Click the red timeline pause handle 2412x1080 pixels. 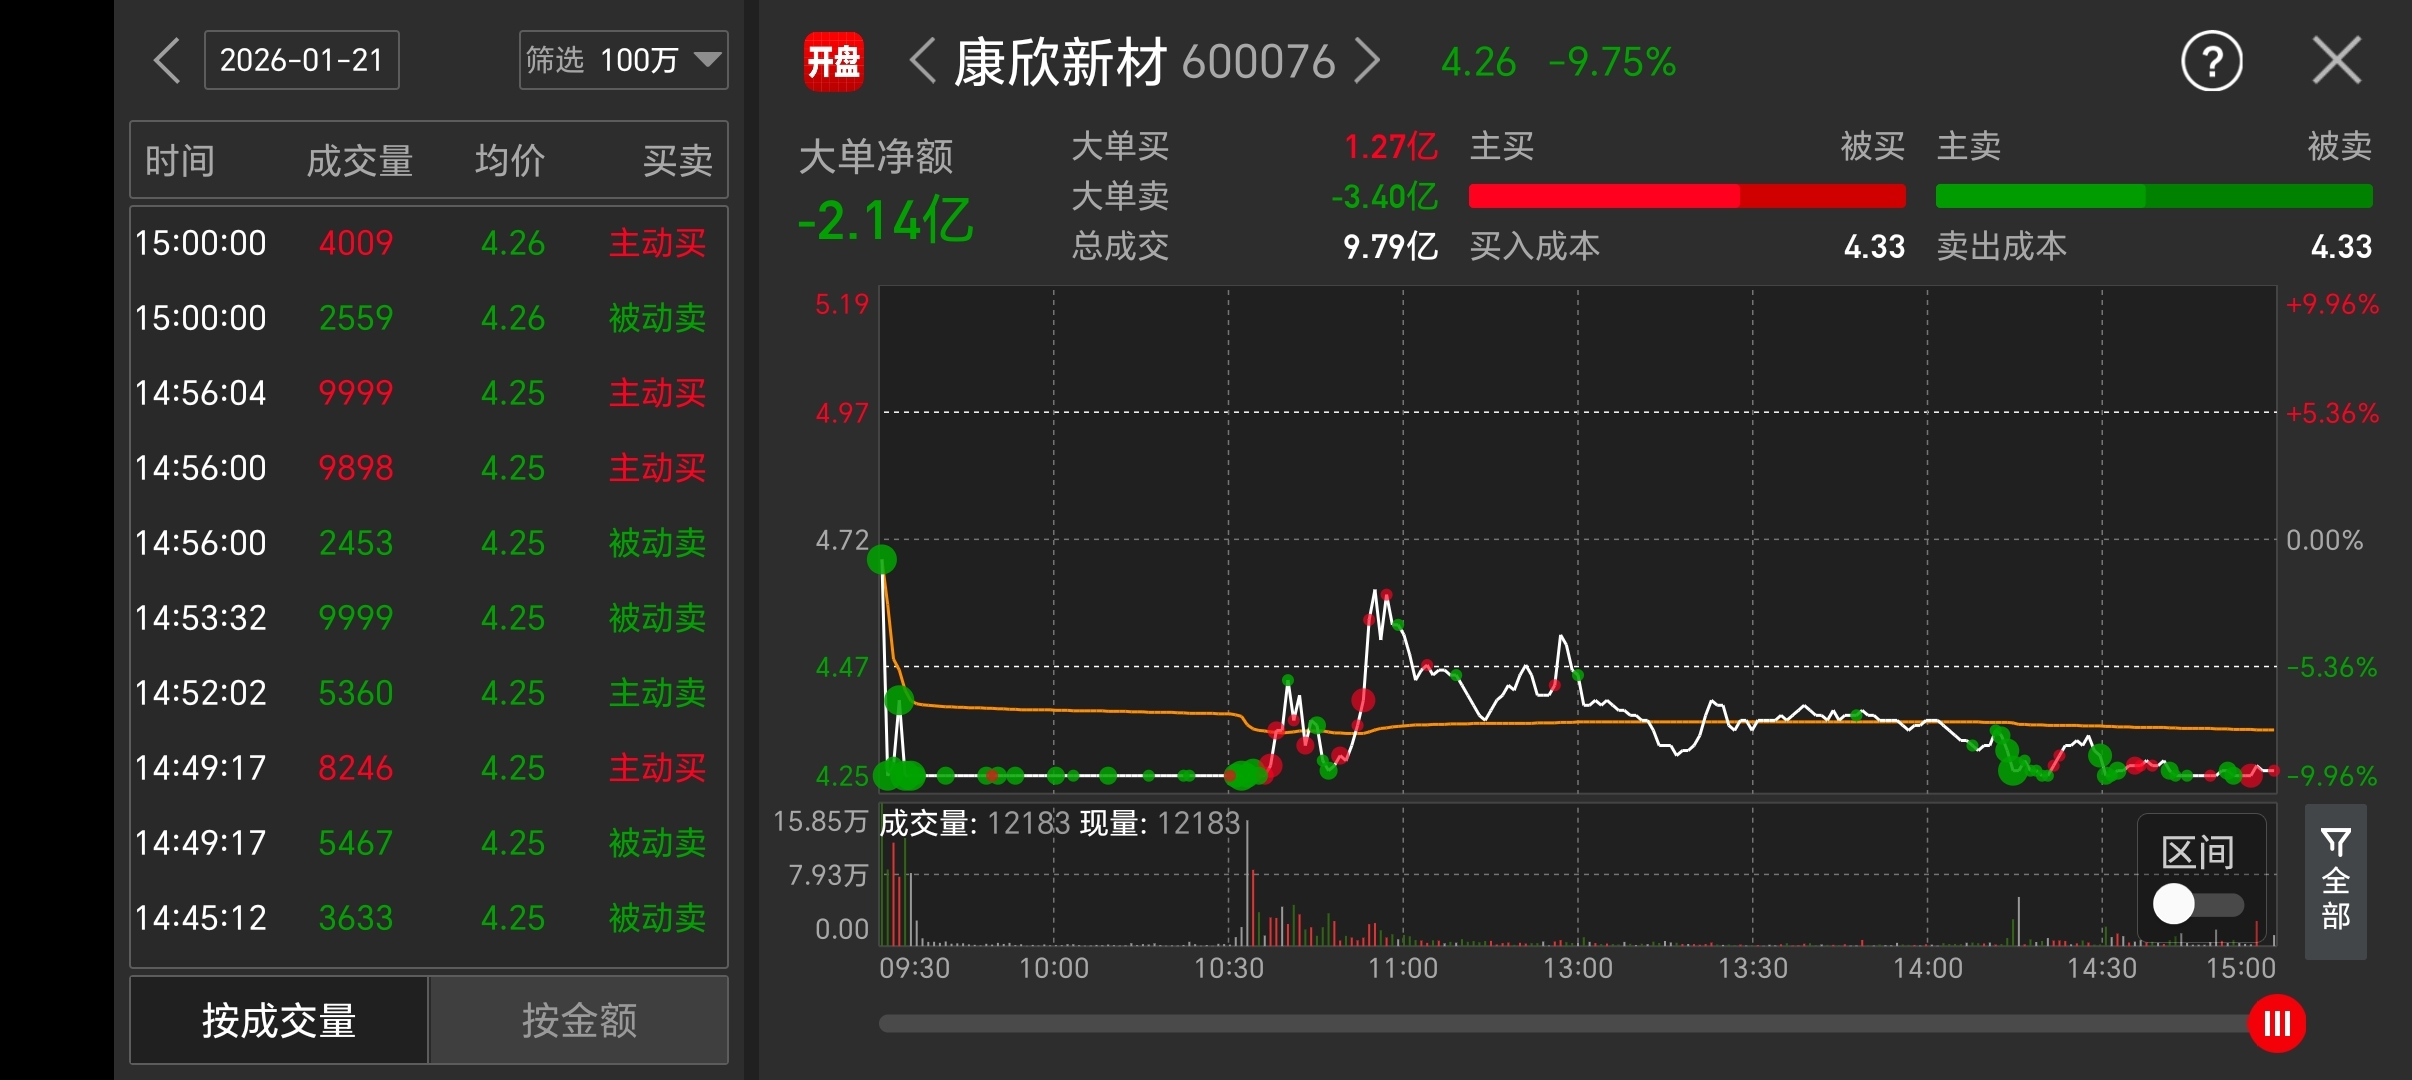pos(2277,1023)
